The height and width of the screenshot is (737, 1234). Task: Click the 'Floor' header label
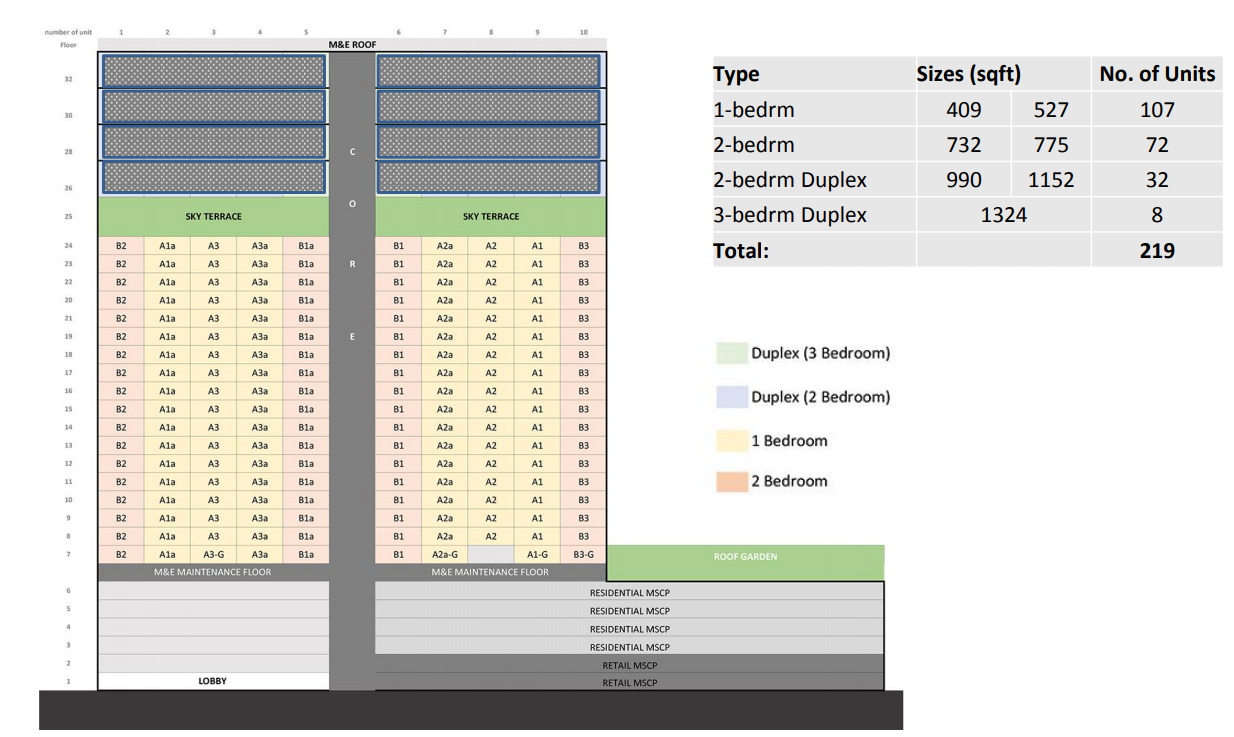pos(69,45)
